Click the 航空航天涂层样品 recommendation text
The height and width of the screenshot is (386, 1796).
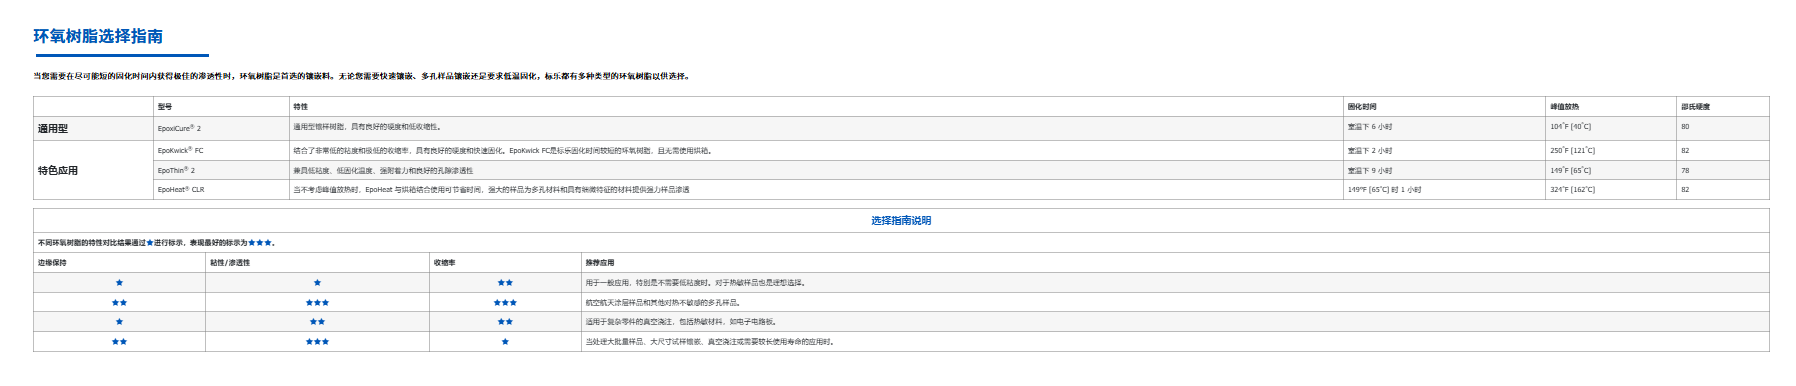(x=663, y=302)
